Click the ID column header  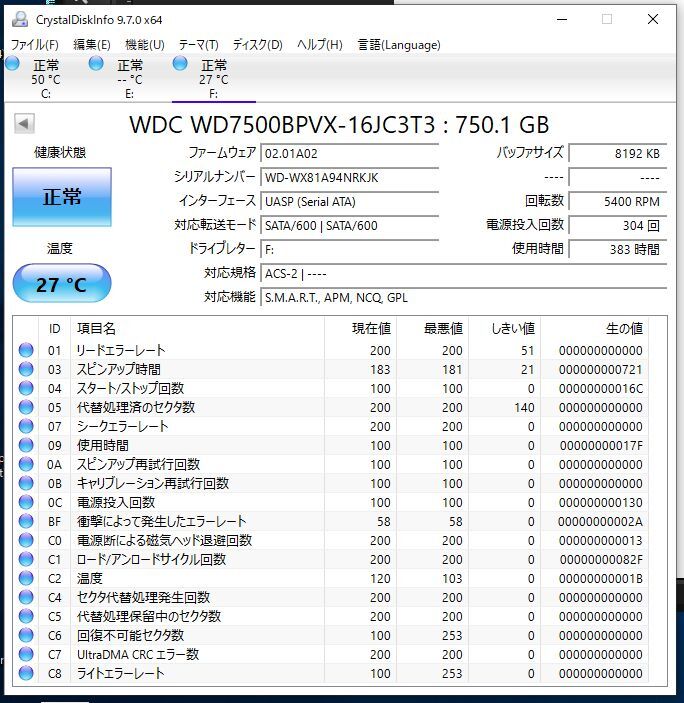55,329
